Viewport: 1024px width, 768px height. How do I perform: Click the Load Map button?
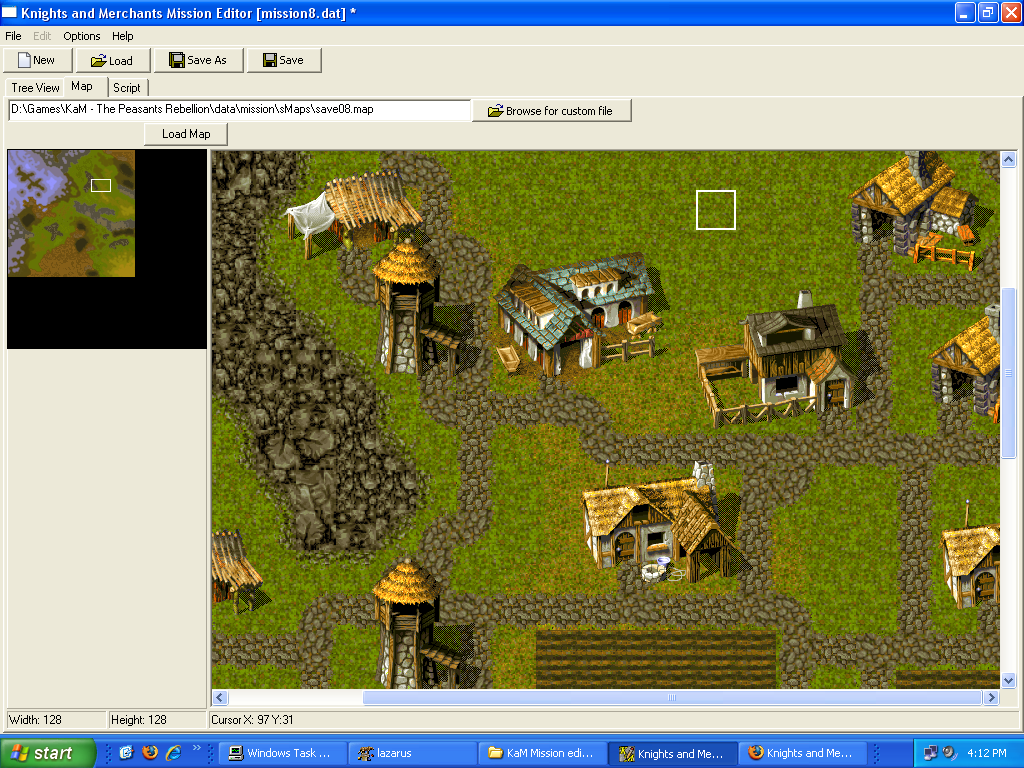tap(186, 134)
